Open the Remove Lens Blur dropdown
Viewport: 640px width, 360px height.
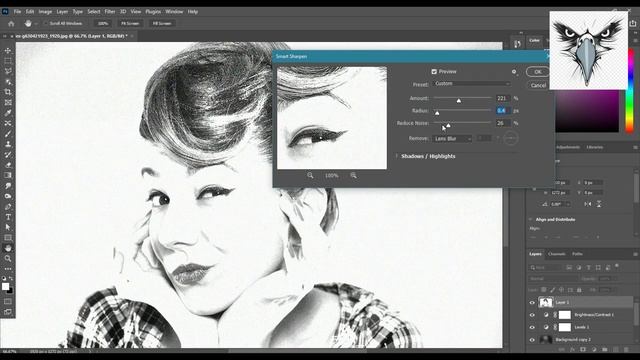(452, 139)
